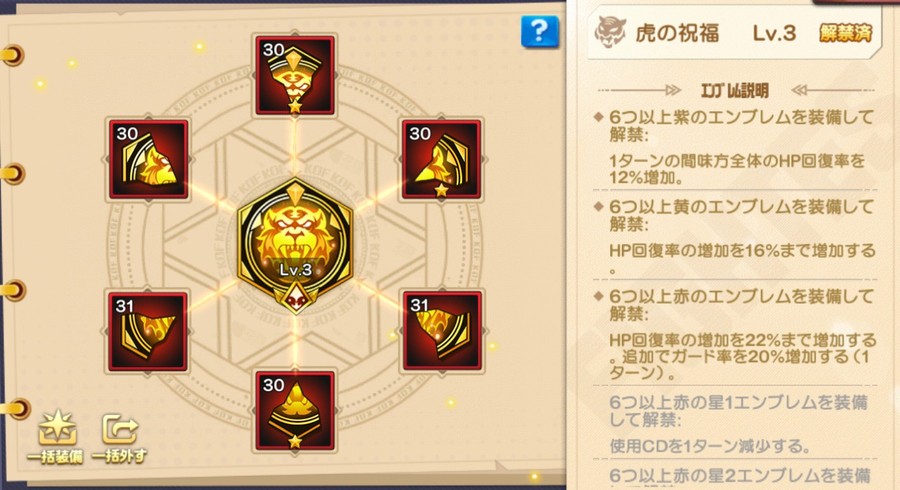Select the lower-right level 31 emblem piece
Screen dimensions: 900x490
point(441,332)
